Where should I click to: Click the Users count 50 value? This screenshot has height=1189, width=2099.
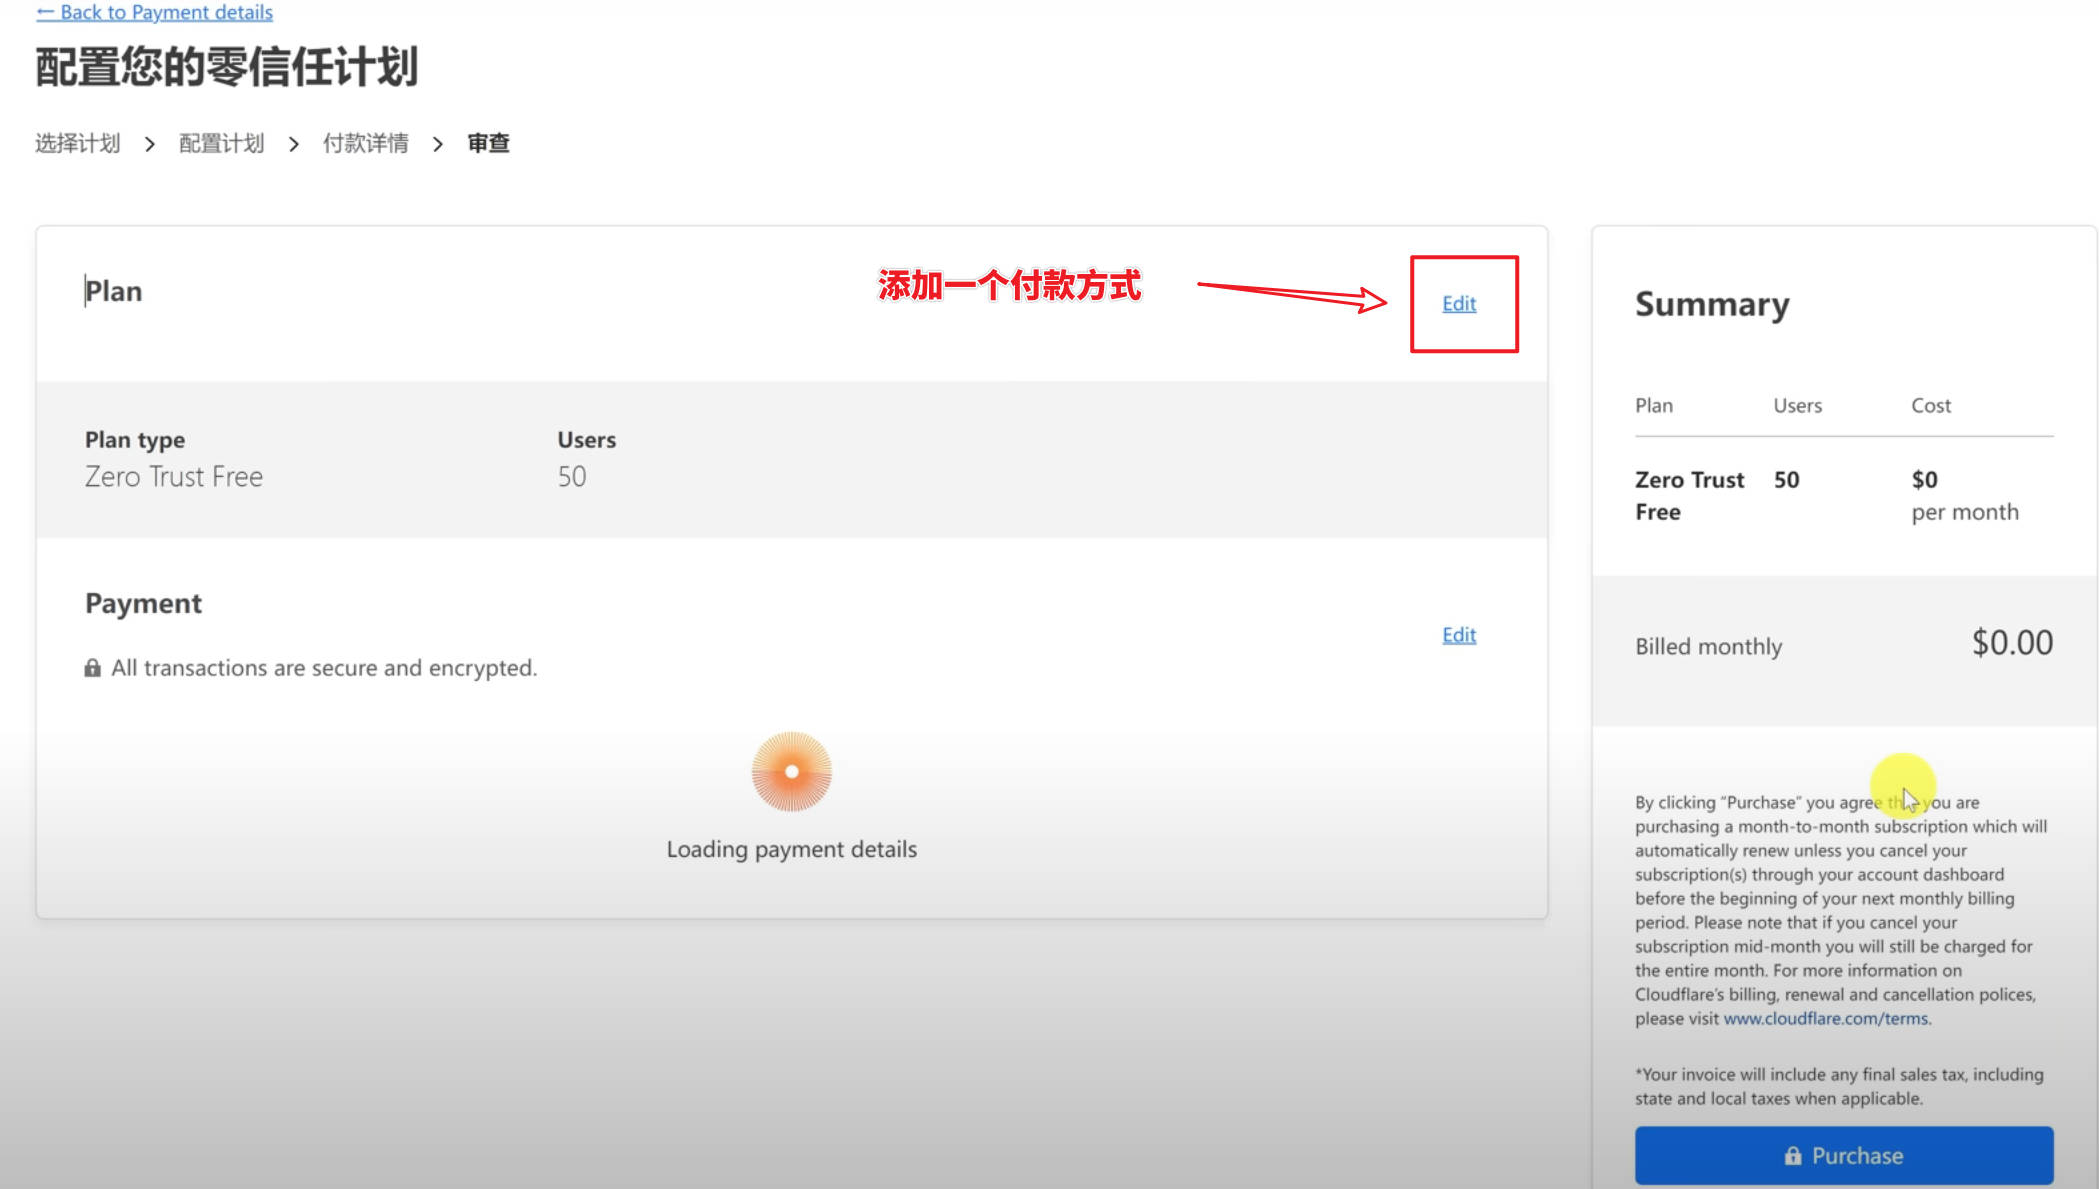(572, 477)
